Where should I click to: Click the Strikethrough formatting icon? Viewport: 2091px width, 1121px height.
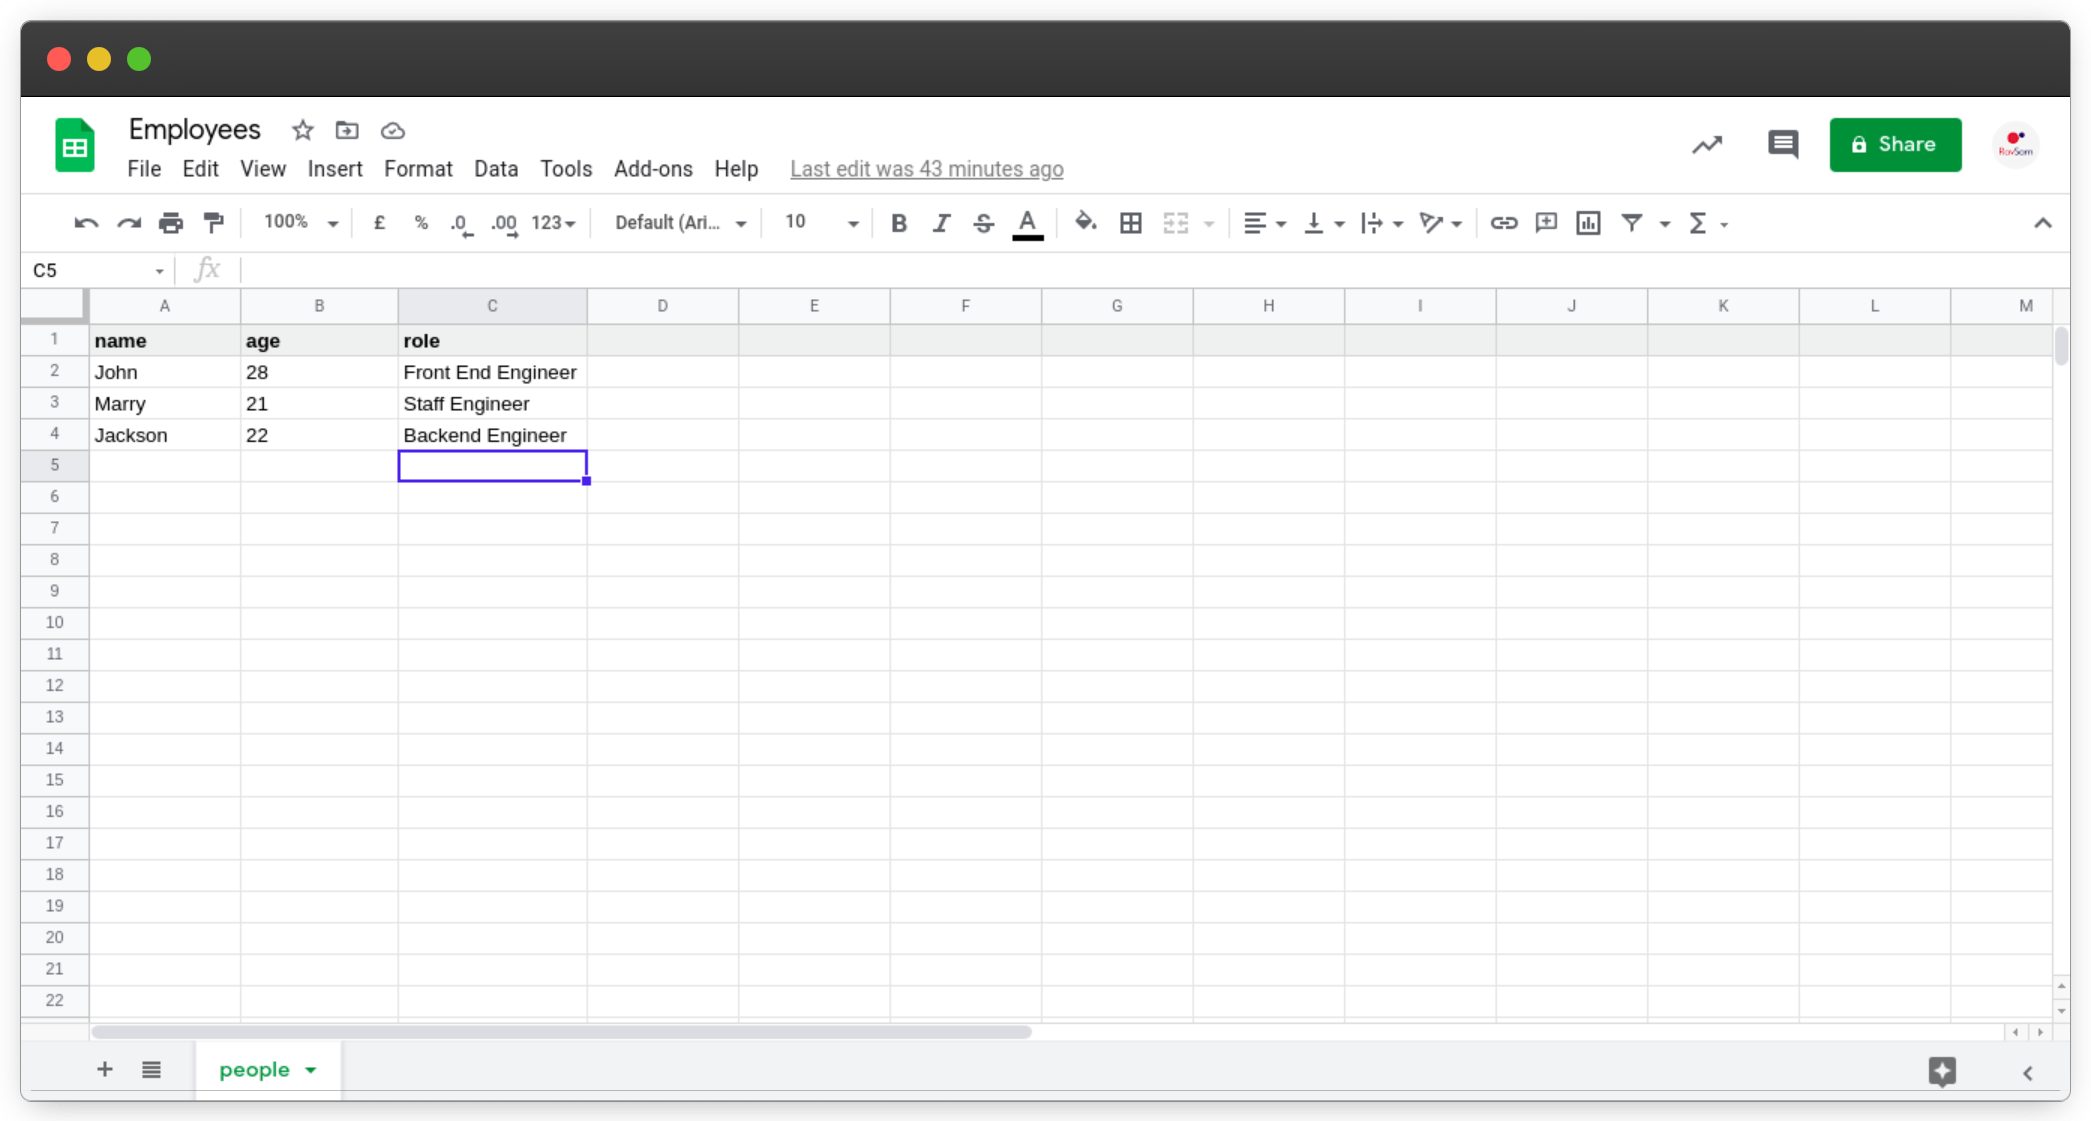[x=983, y=223]
